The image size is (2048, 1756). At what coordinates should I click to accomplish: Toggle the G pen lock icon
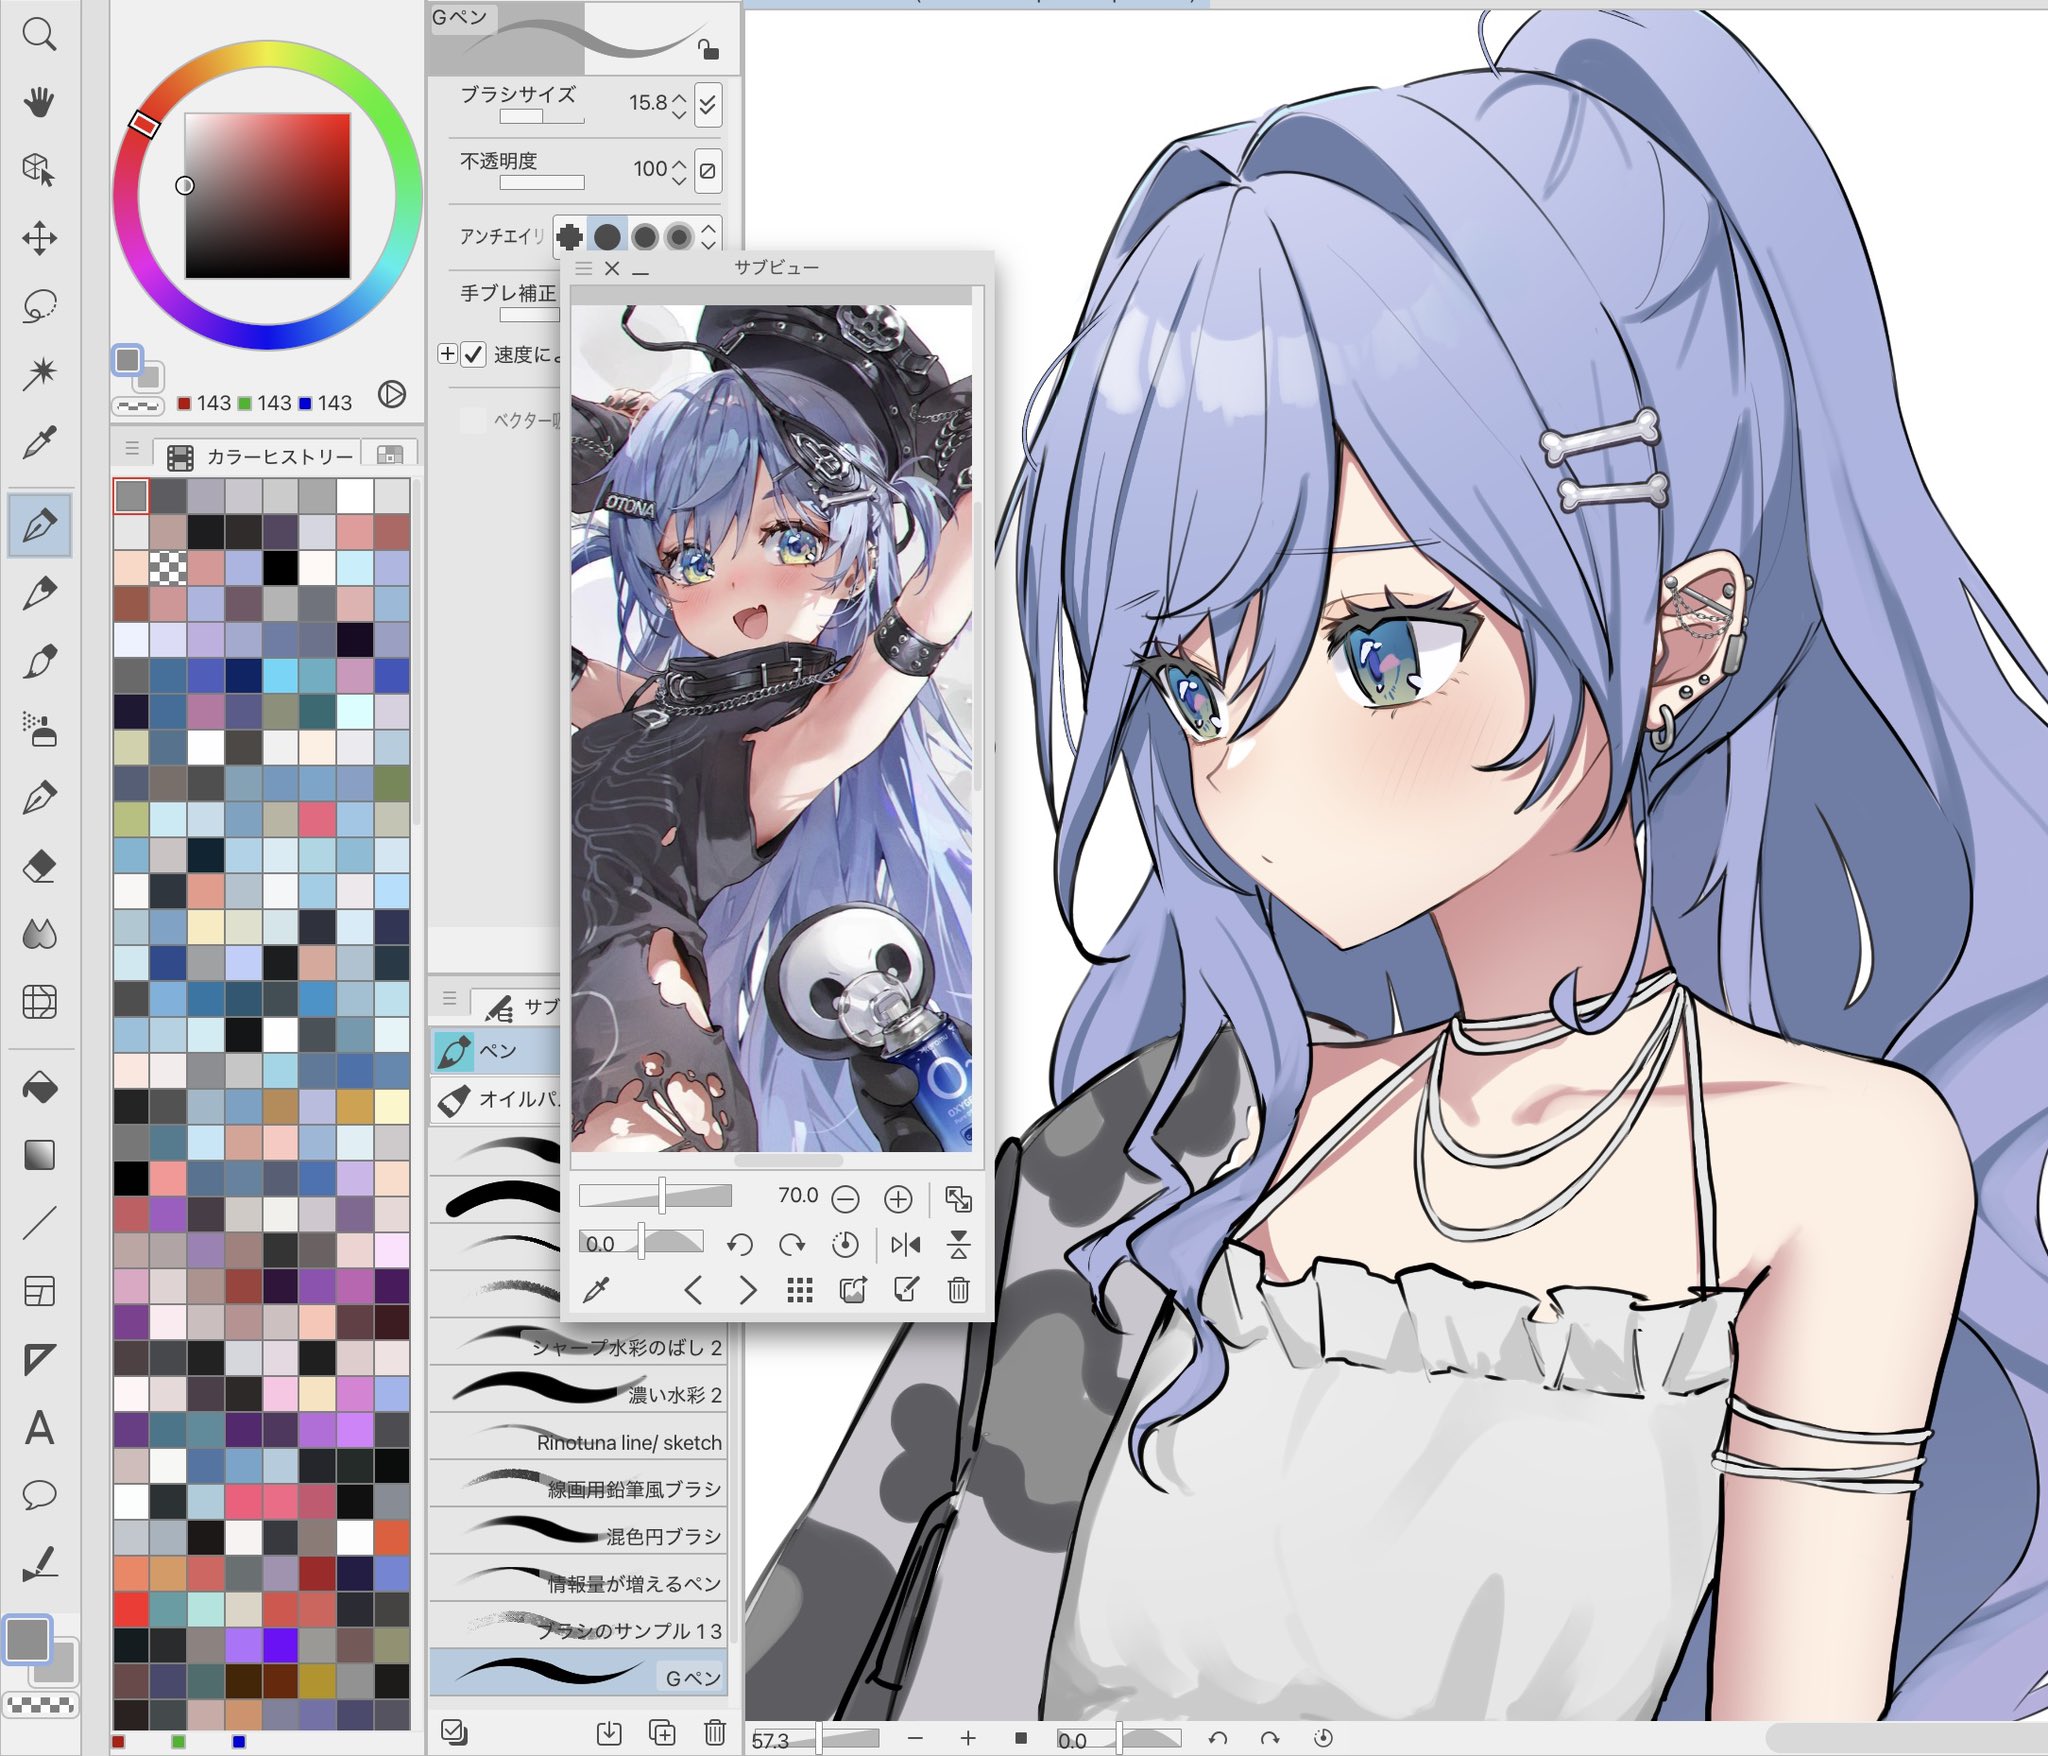click(x=707, y=49)
